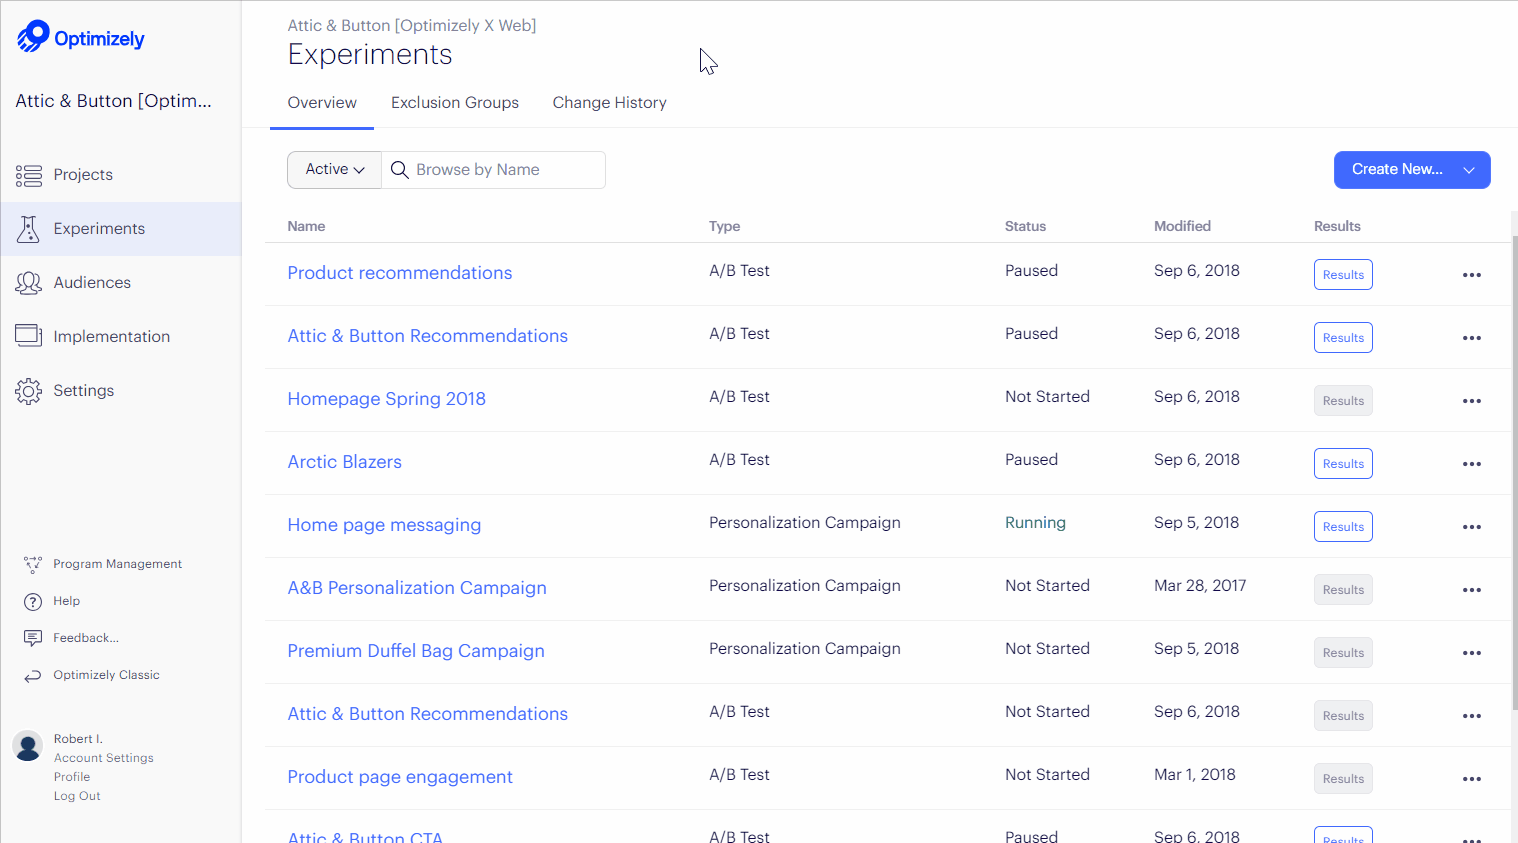Click the Status column header
This screenshot has width=1518, height=843.
point(1025,226)
